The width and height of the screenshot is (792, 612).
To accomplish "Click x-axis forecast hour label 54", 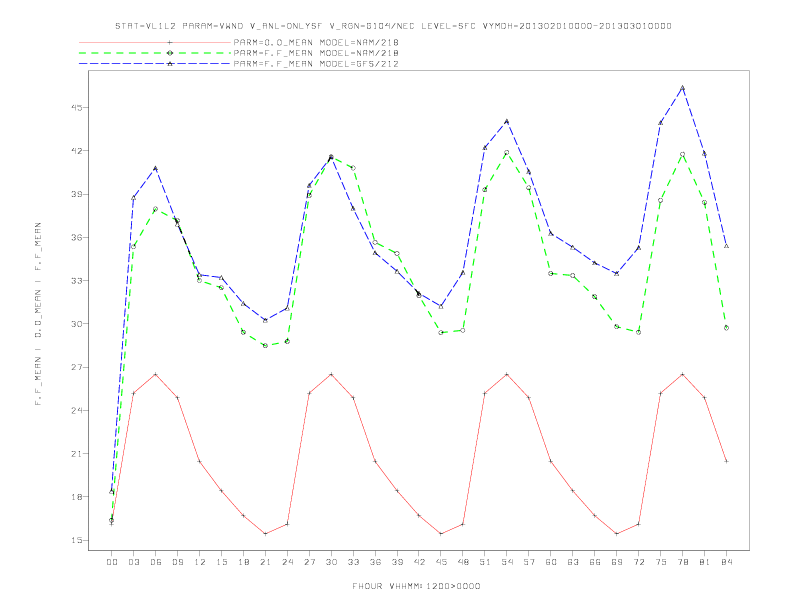I will click(507, 562).
